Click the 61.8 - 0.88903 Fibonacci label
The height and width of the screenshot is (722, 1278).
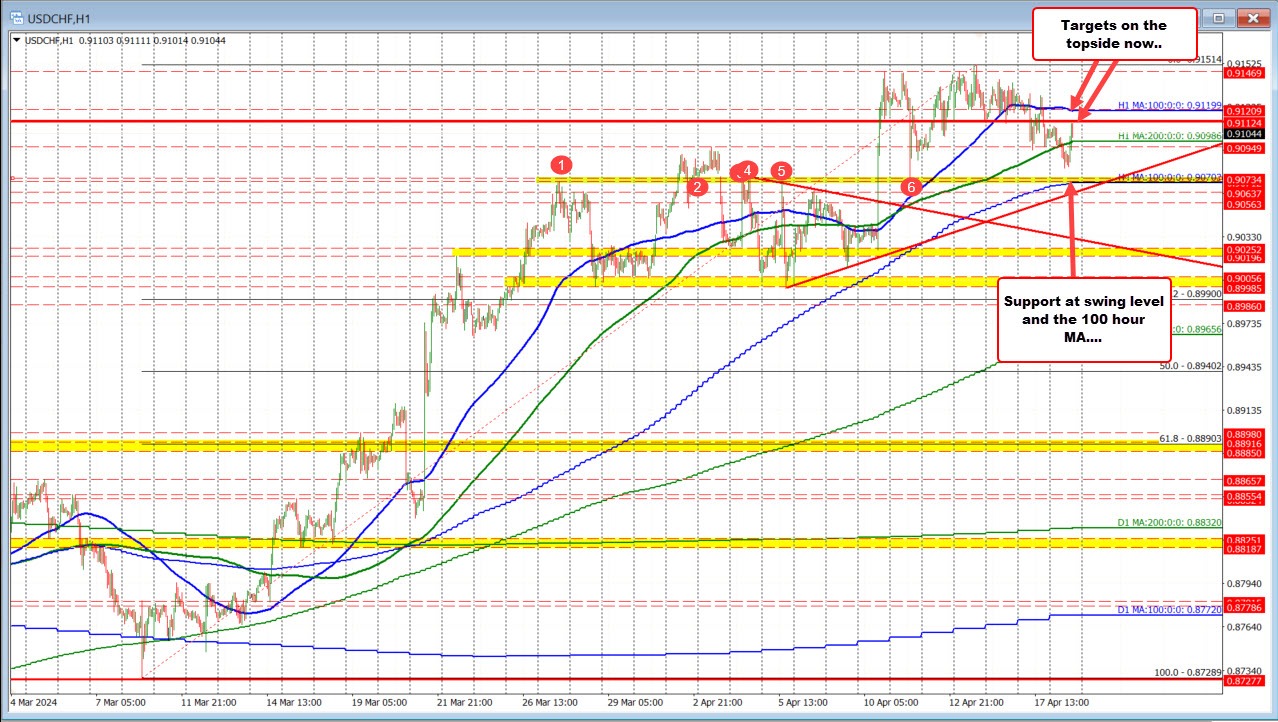coord(1190,438)
